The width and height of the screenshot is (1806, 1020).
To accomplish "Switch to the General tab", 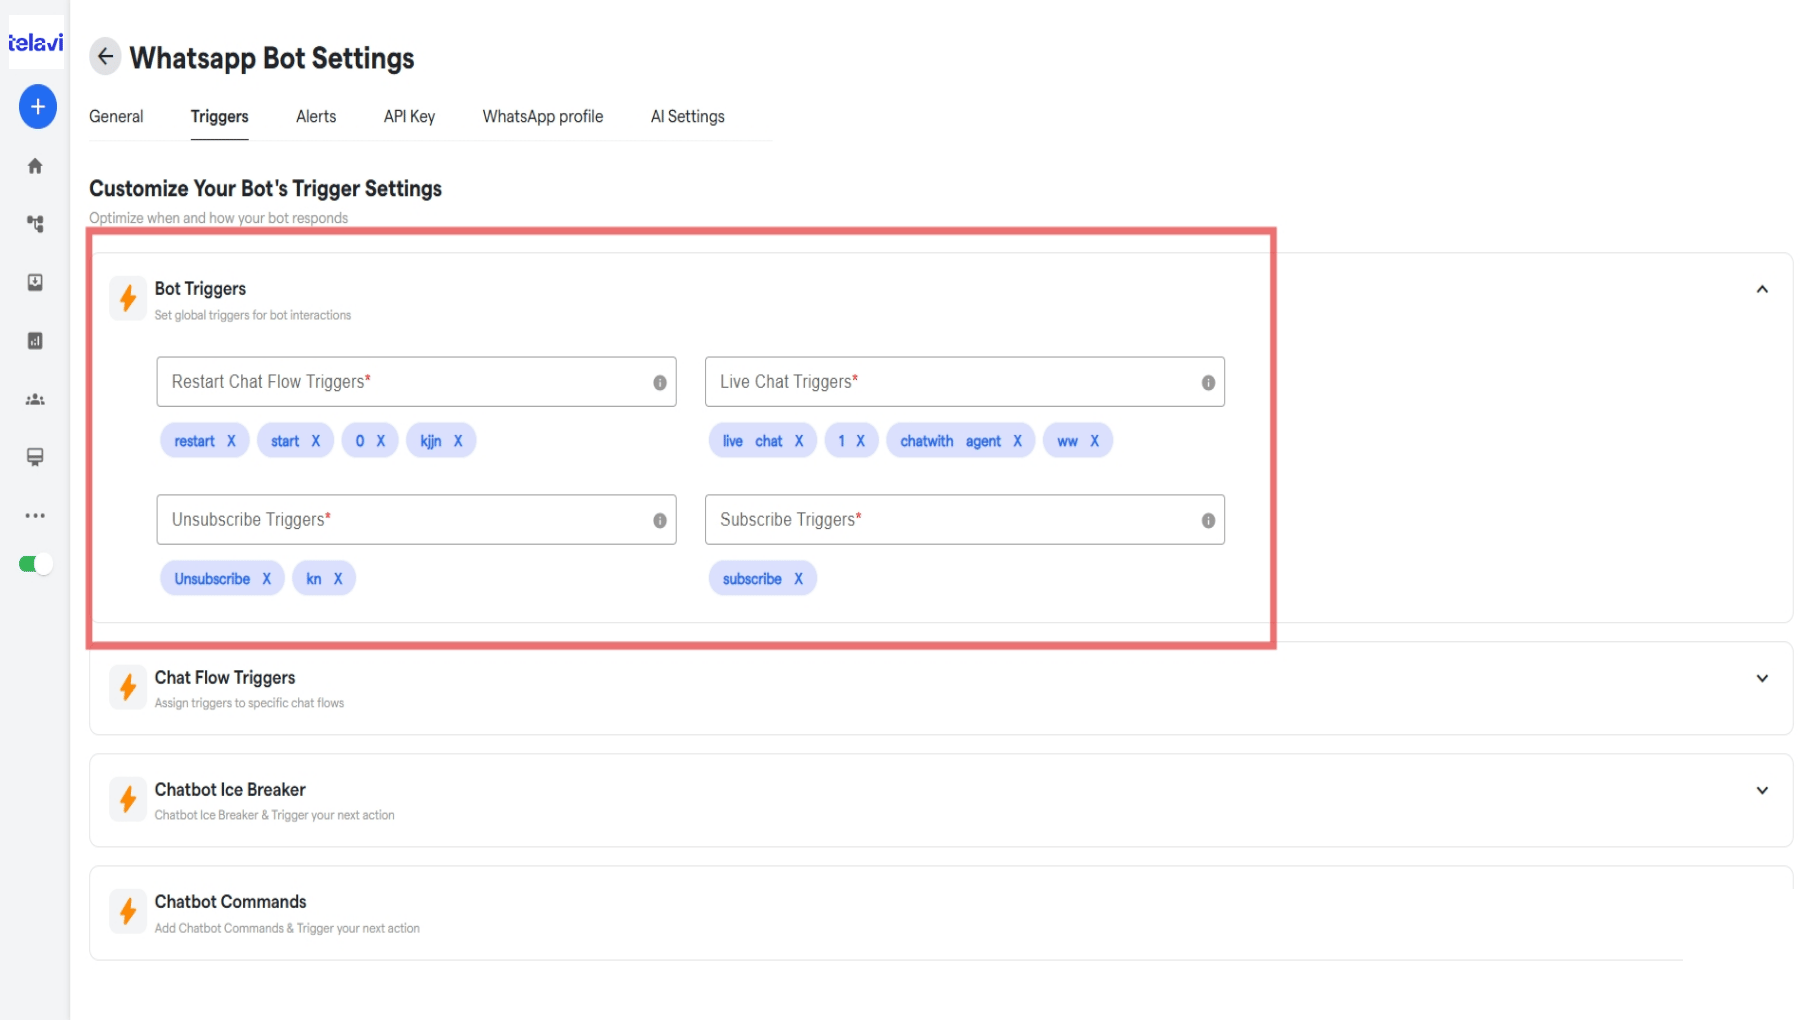I will [x=116, y=117].
